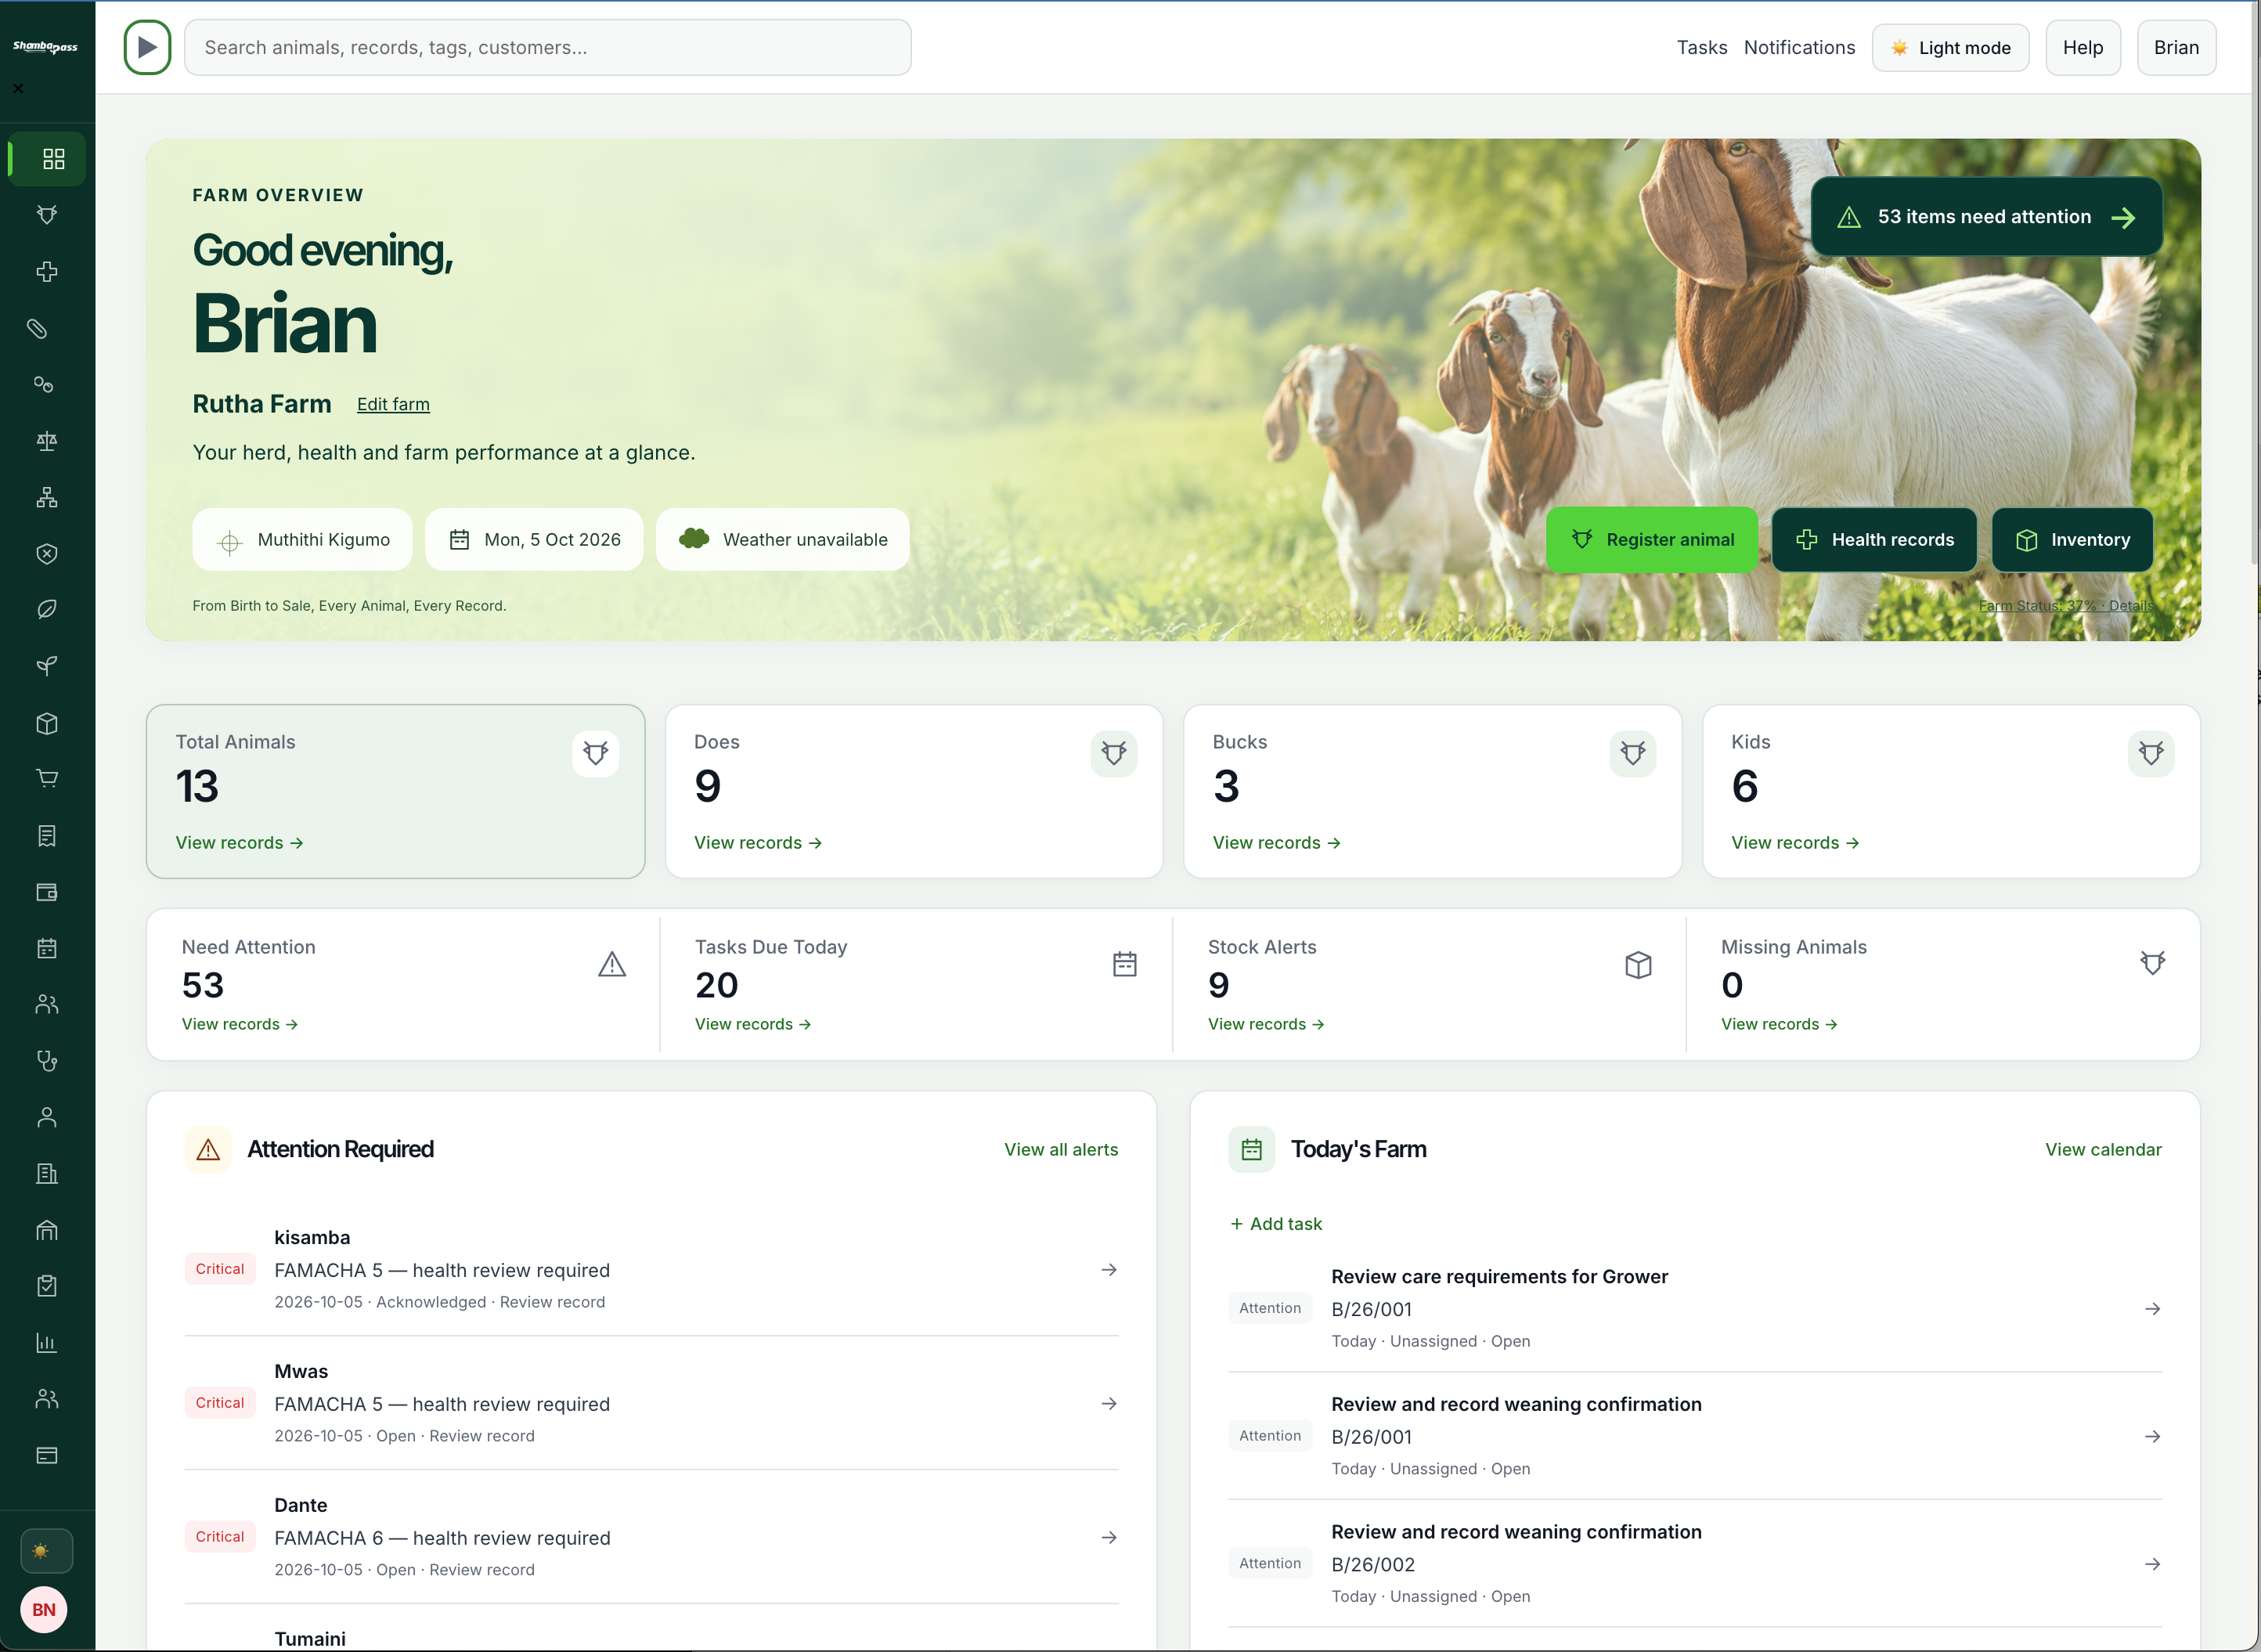Click View all alerts link
The width and height of the screenshot is (2261, 1652).
(1061, 1150)
